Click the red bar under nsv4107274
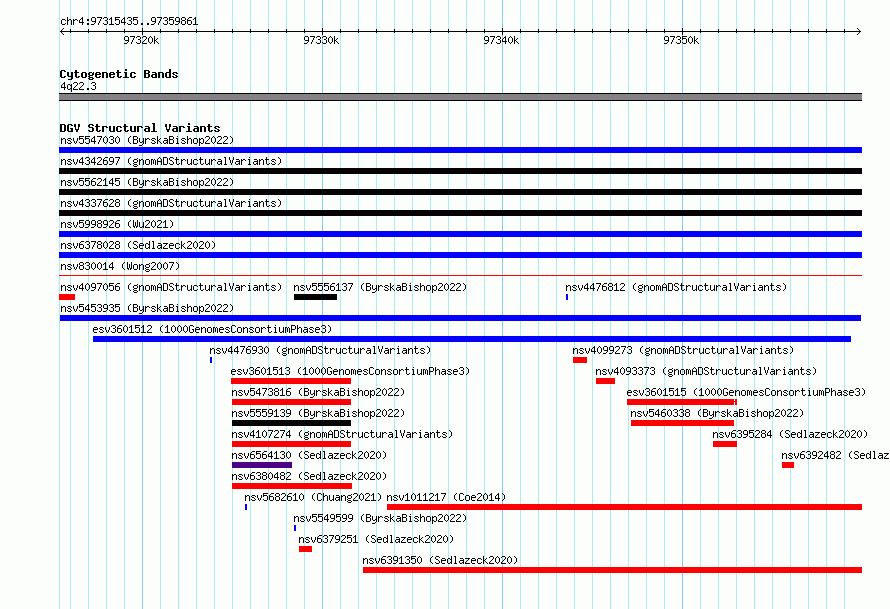The image size is (890, 609). coord(291,444)
